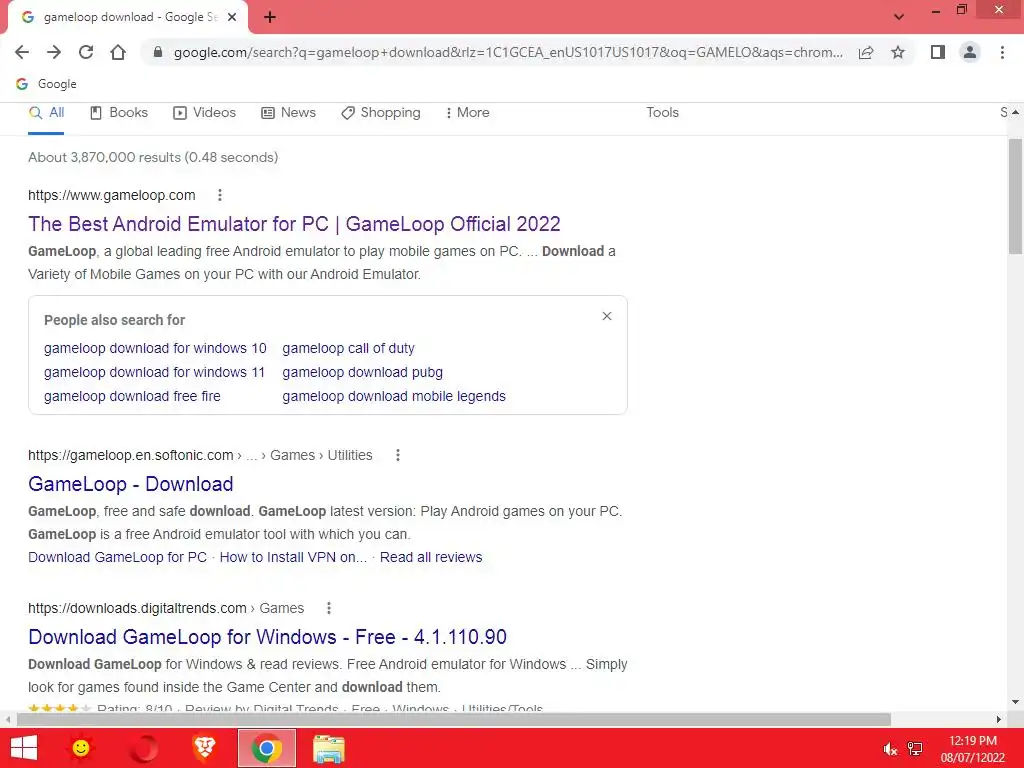
Task: Select the Chrome icon in the taskbar
Action: coord(266,748)
